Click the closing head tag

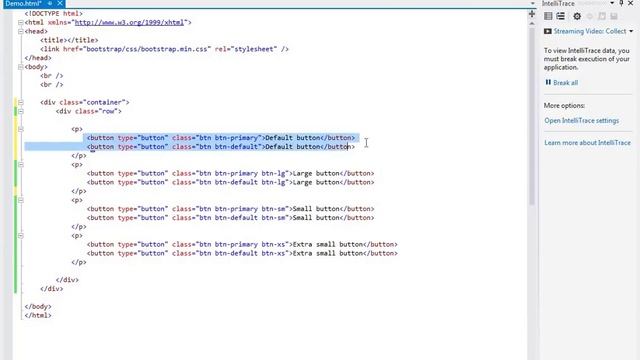[x=38, y=58]
